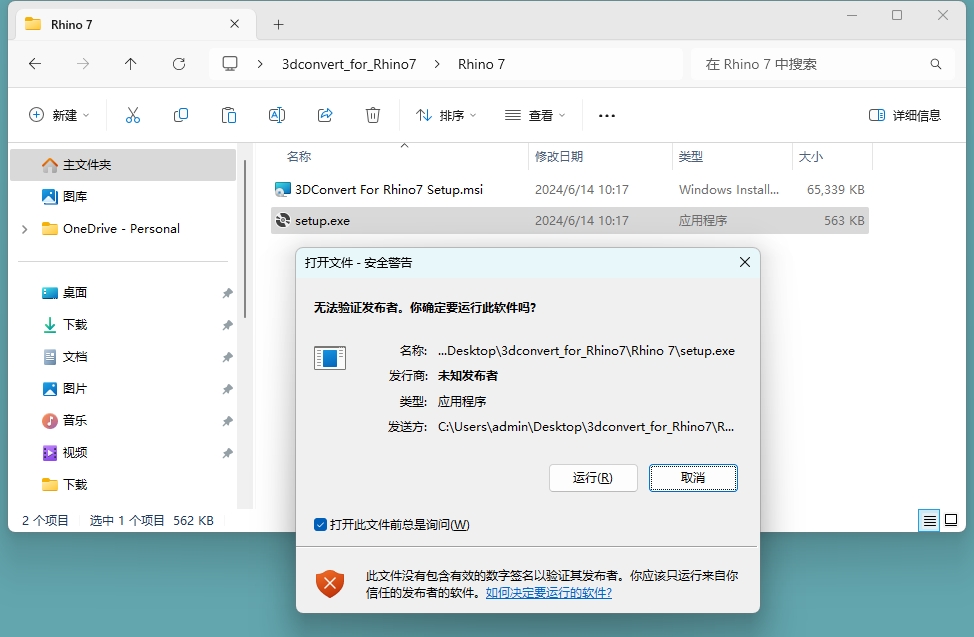This screenshot has width=974, height=637.
Task: Click the Rename icon in toolbar
Action: 276,115
